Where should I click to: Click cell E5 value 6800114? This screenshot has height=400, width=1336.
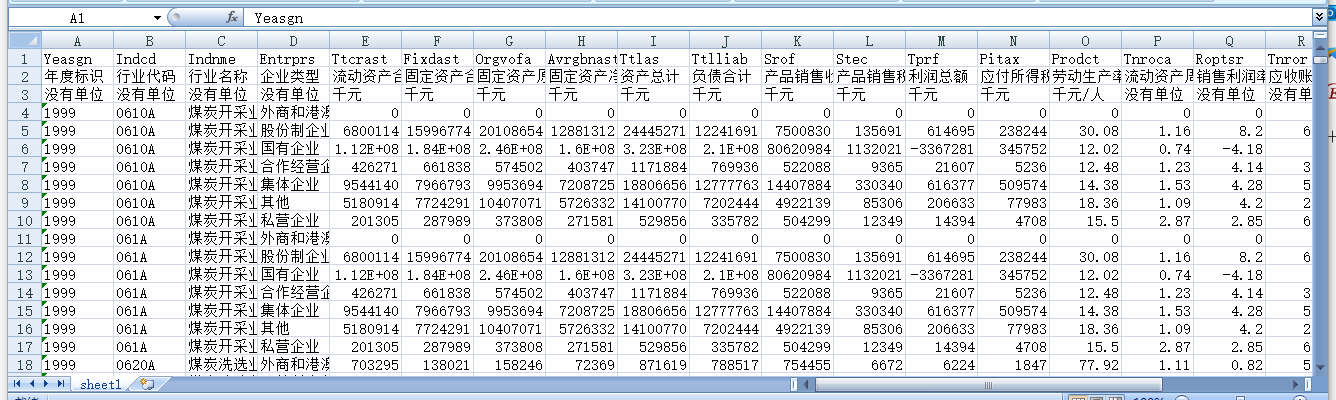(365, 130)
